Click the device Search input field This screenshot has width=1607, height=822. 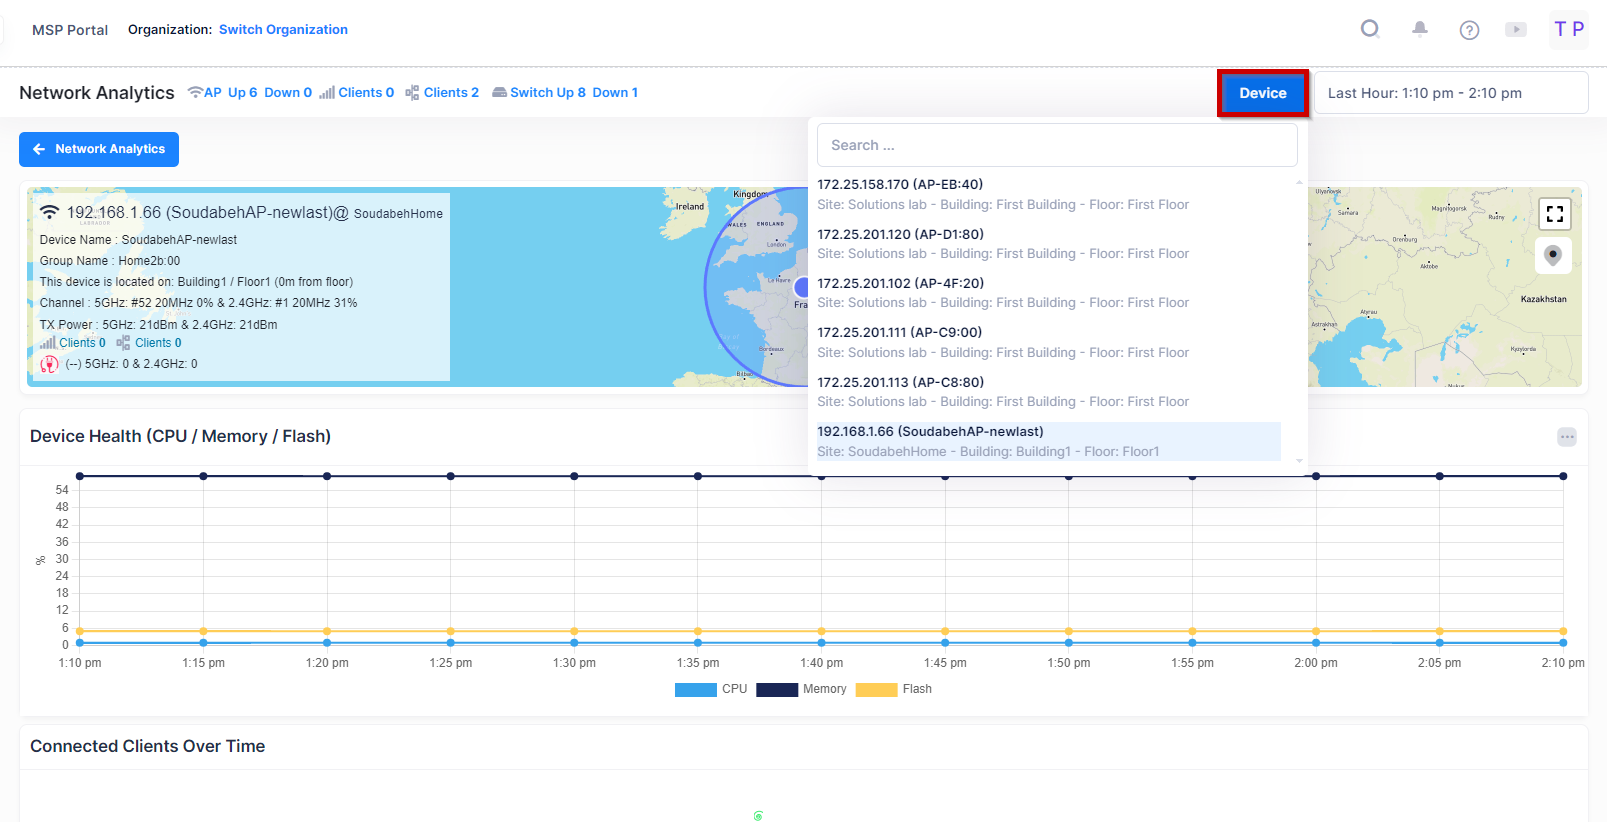(x=1057, y=145)
